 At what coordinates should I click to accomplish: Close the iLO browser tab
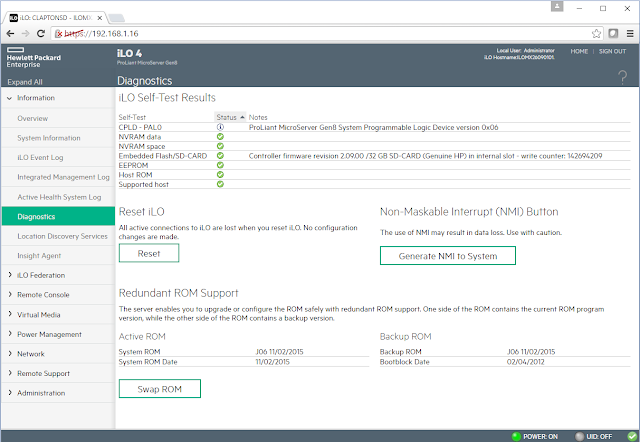(x=100, y=18)
